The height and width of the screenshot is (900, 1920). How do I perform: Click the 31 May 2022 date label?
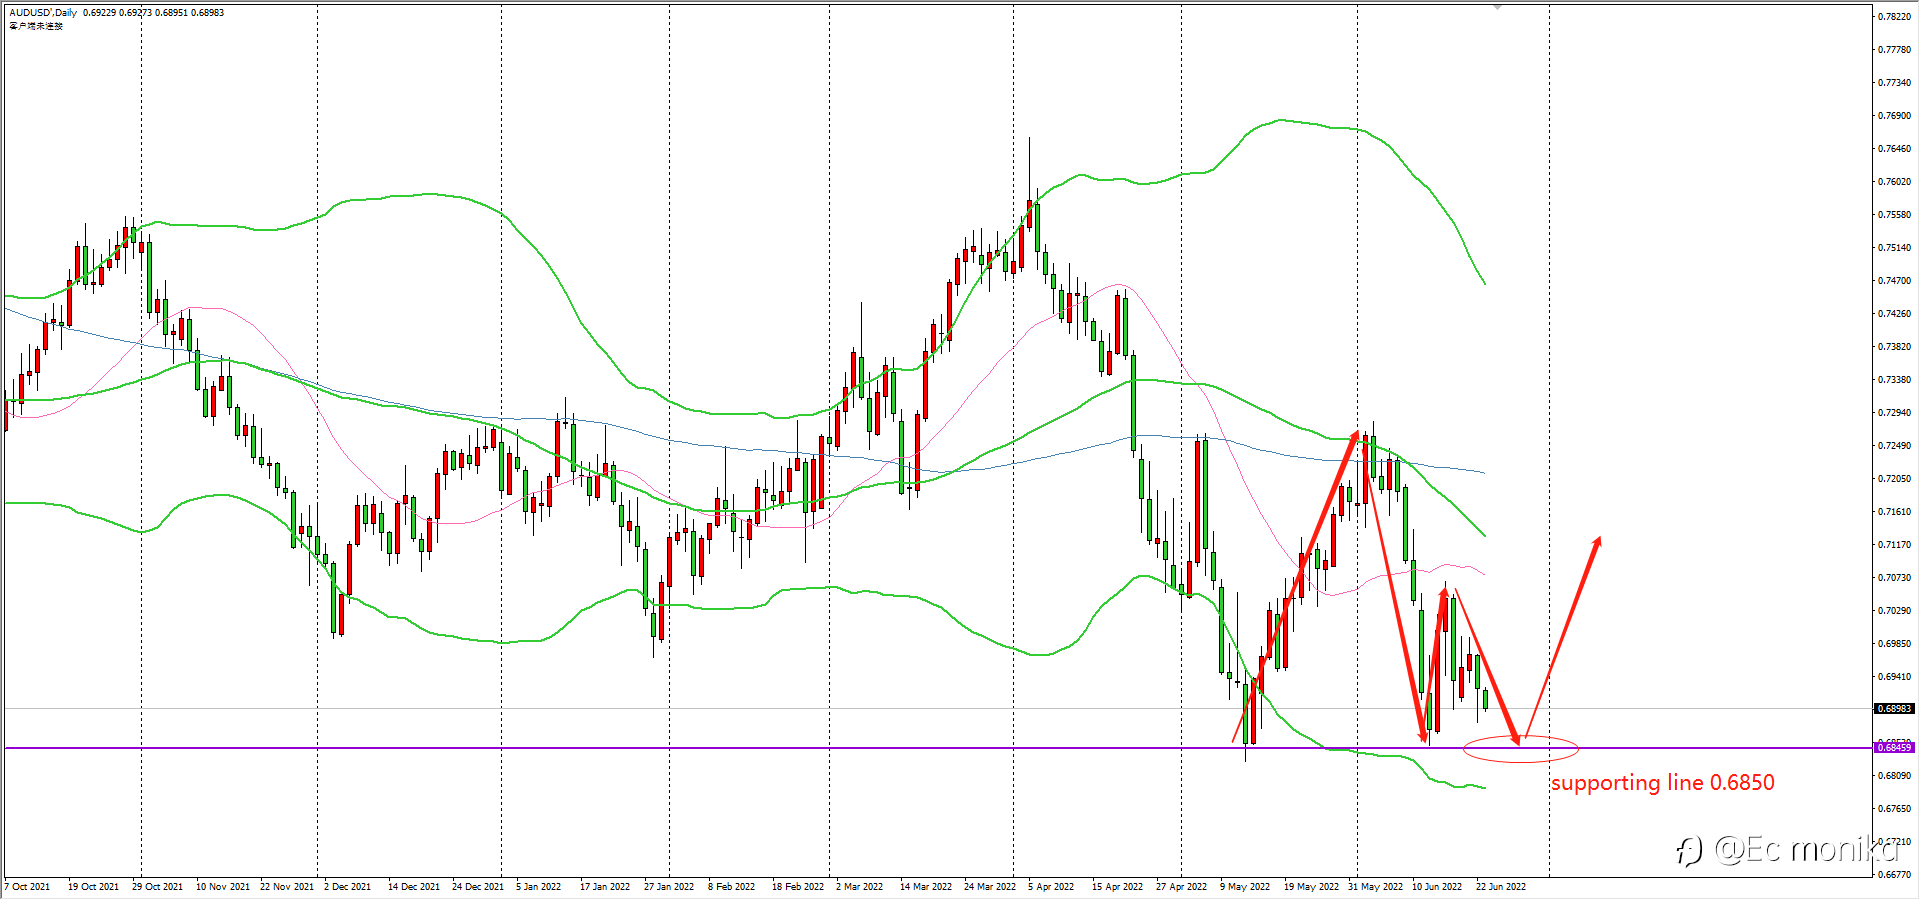[1375, 887]
